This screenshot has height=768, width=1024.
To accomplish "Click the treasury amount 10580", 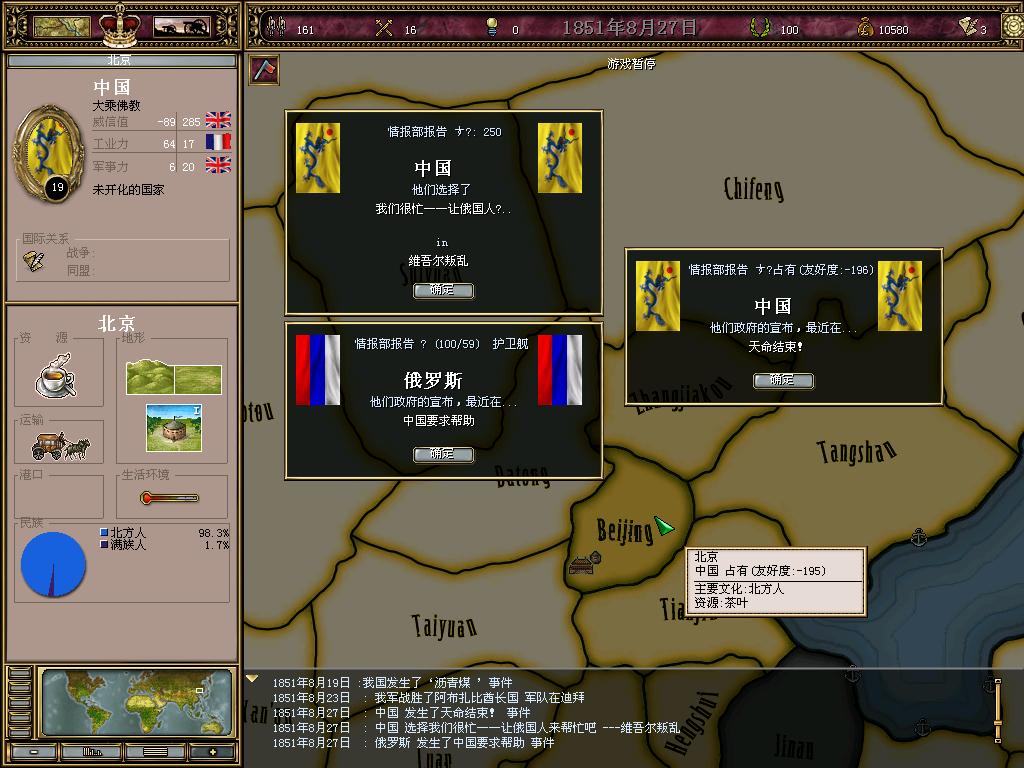I will tap(893, 29).
